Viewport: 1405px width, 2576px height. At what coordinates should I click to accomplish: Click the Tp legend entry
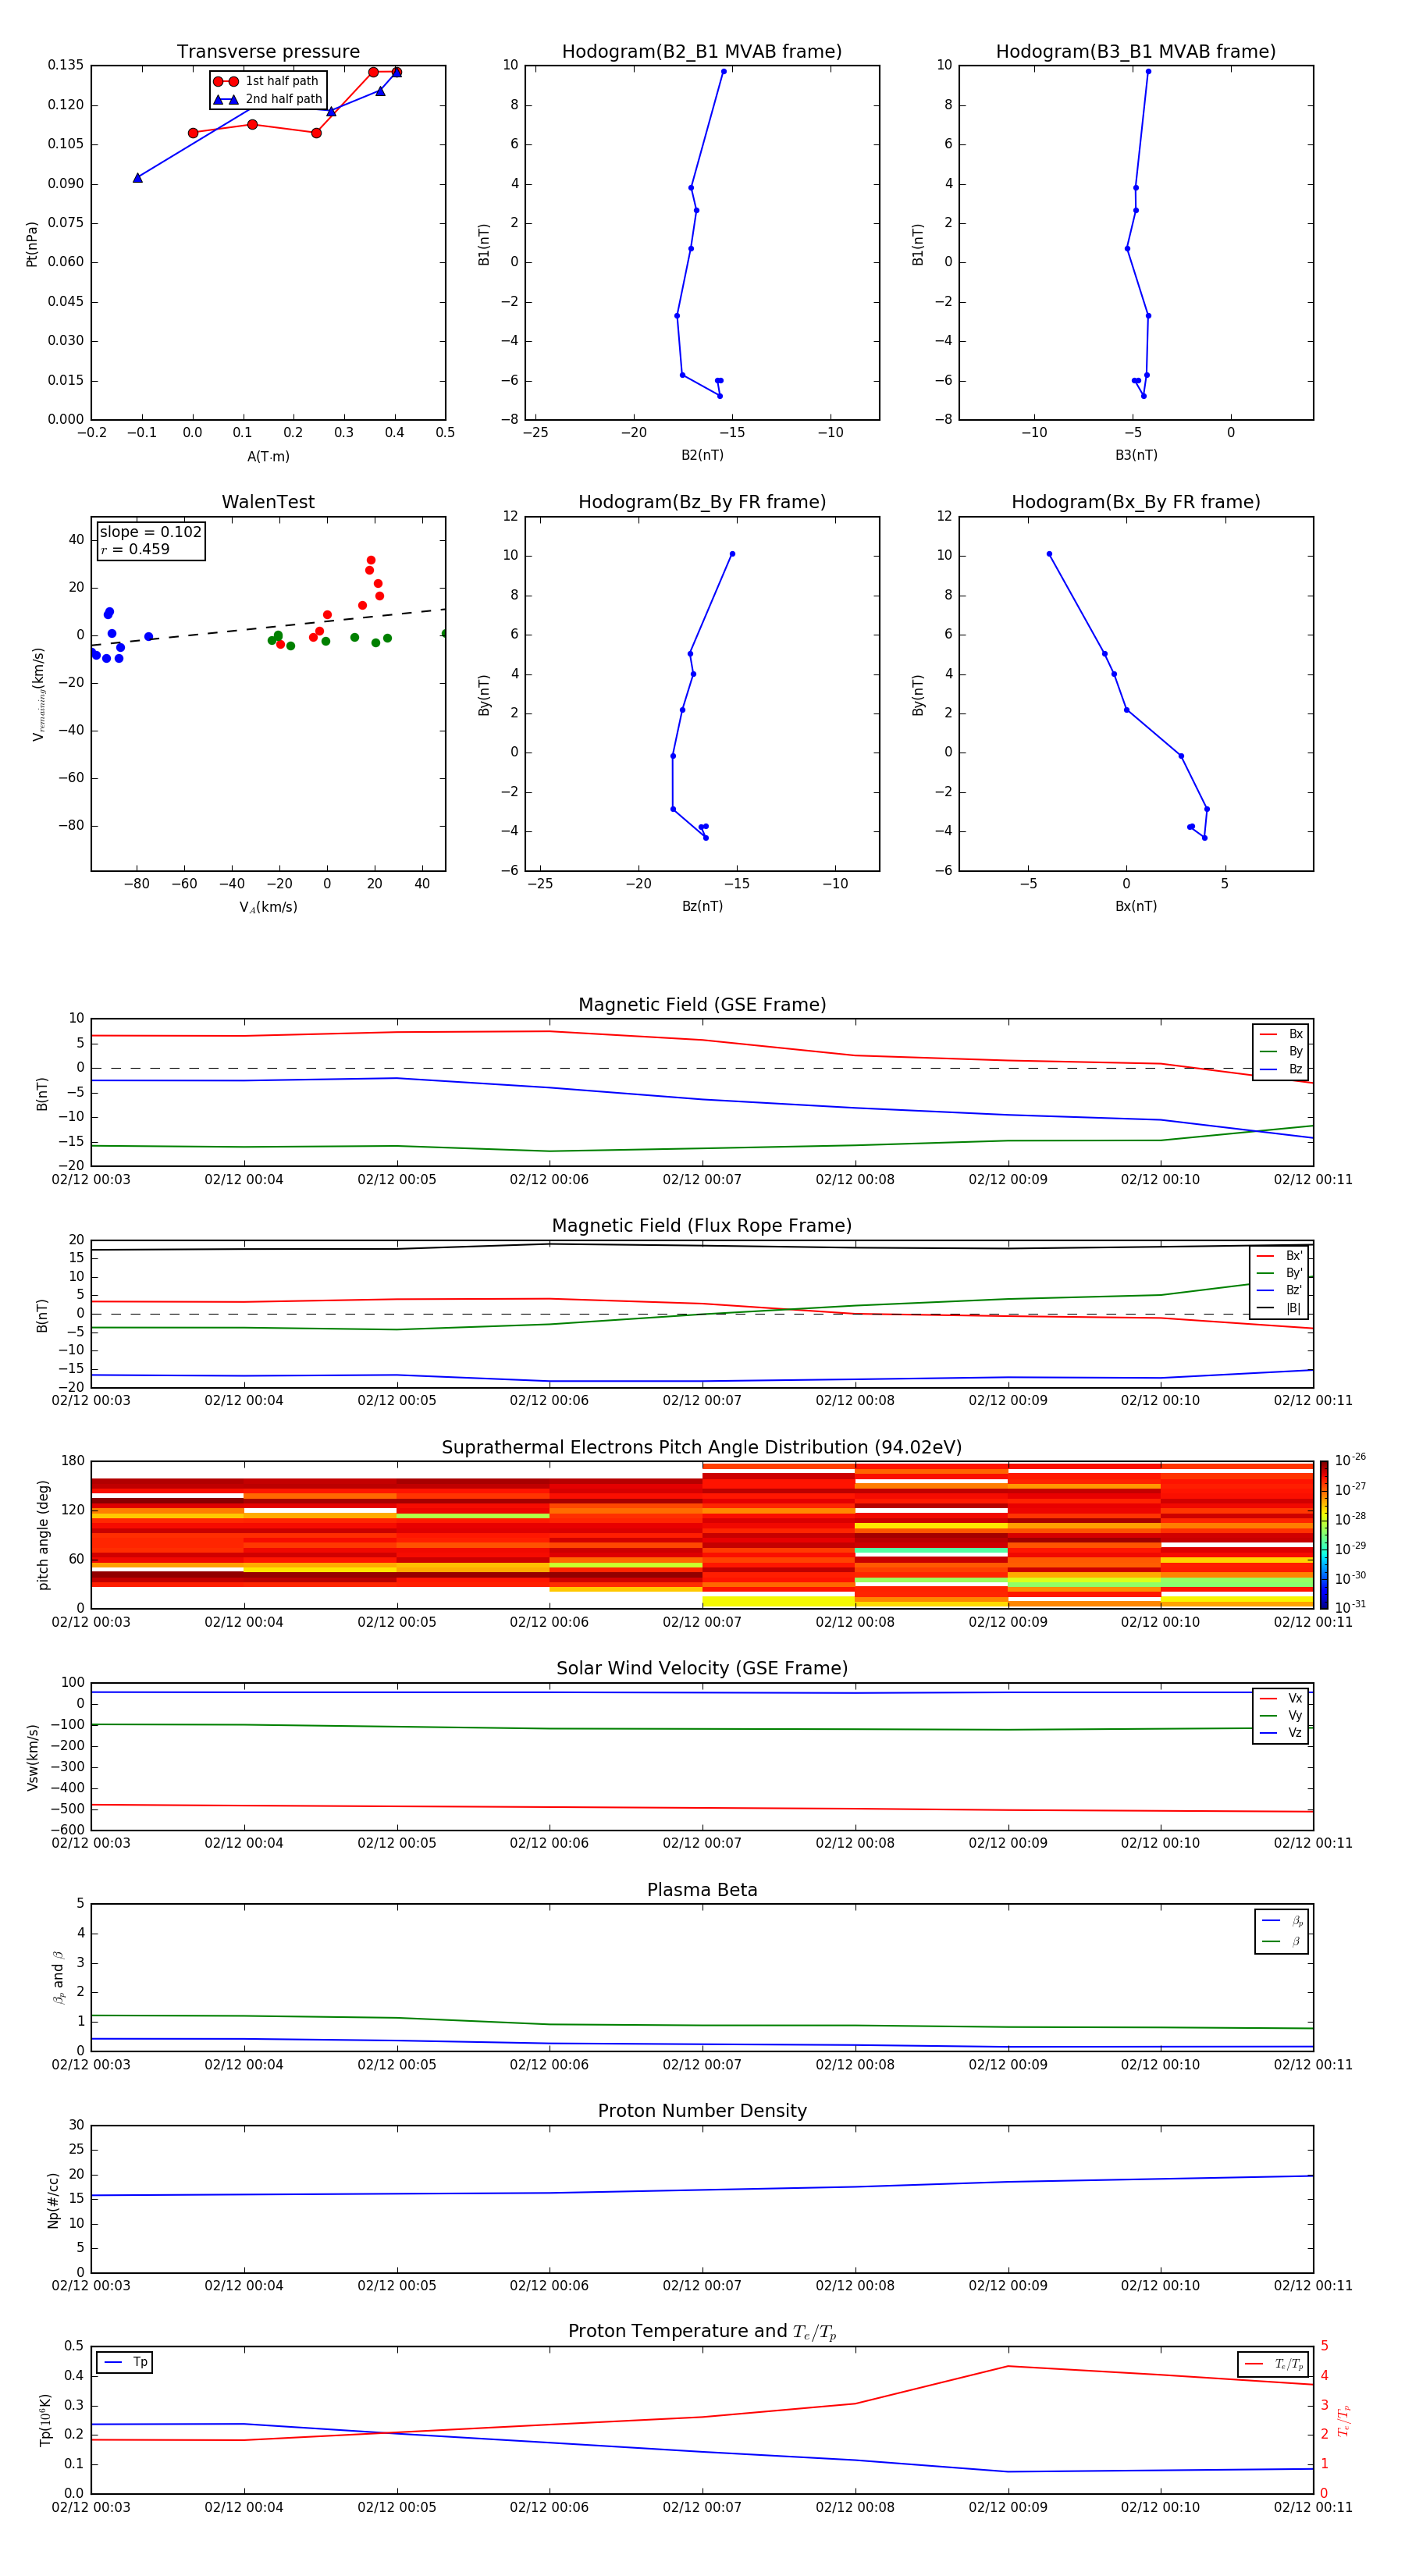[125, 2362]
